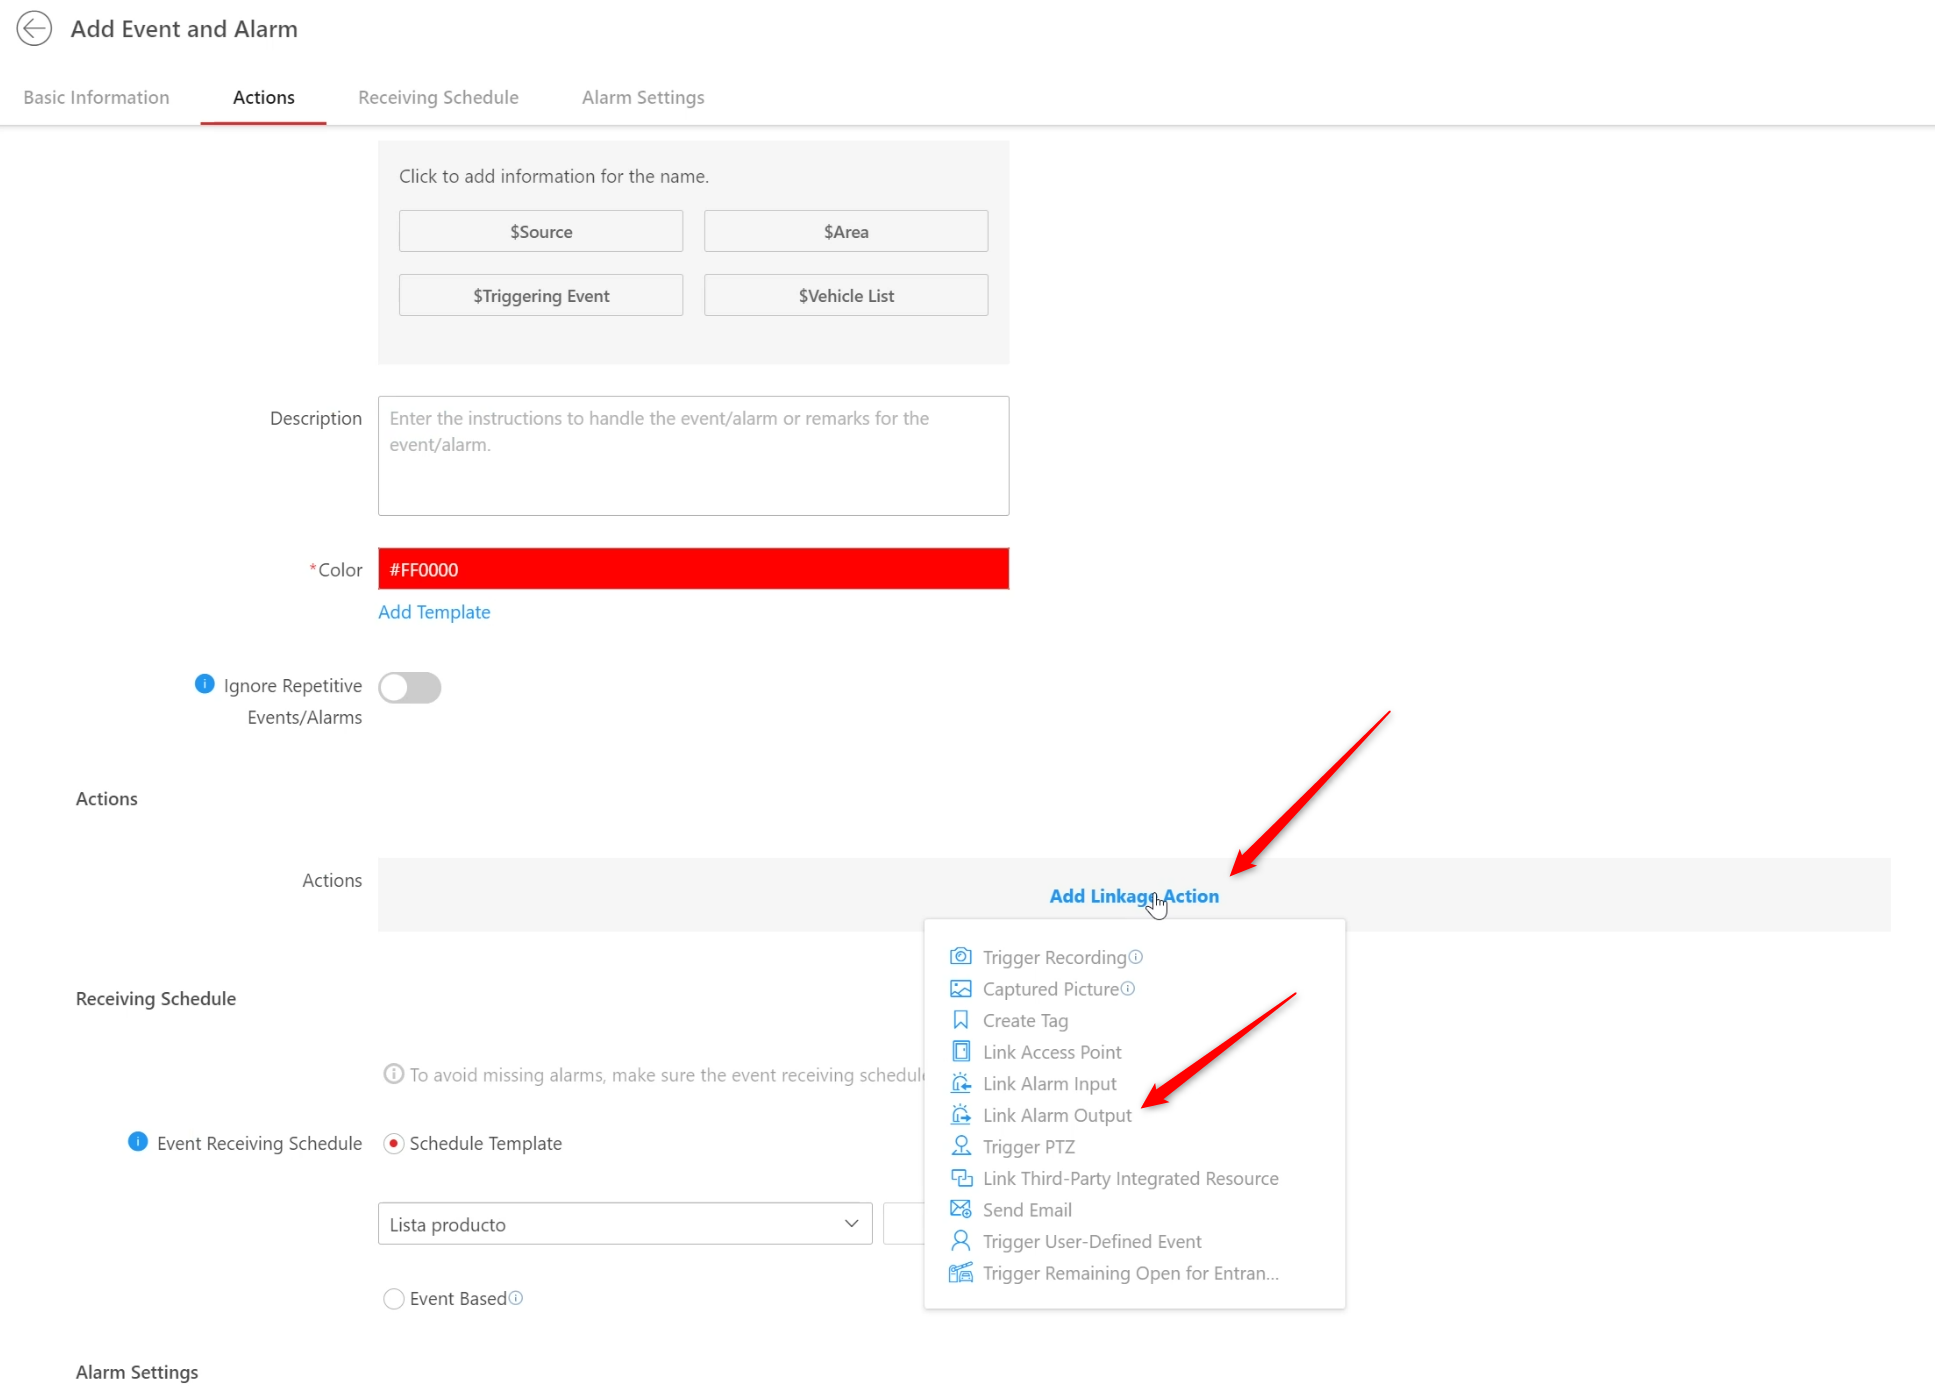Click info icon beside Event Receiving Schedule
The image size is (1935, 1392).
tap(138, 1142)
